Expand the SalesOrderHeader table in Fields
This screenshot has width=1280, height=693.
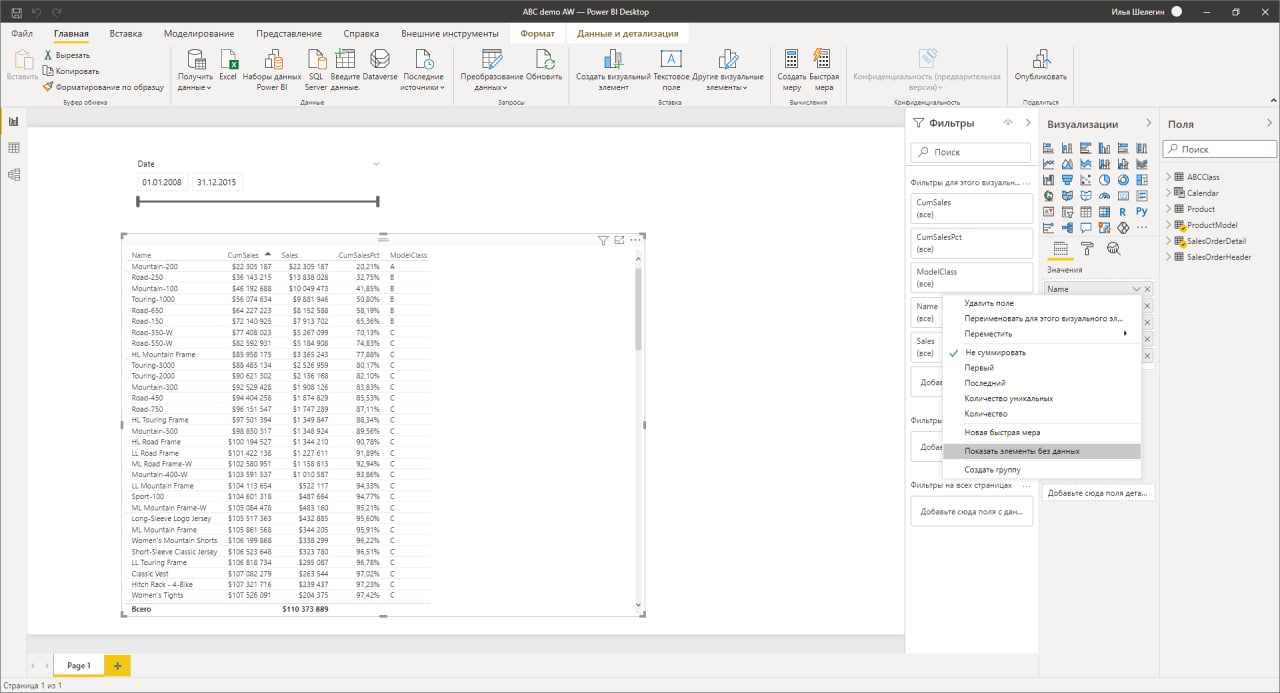tap(1170, 257)
